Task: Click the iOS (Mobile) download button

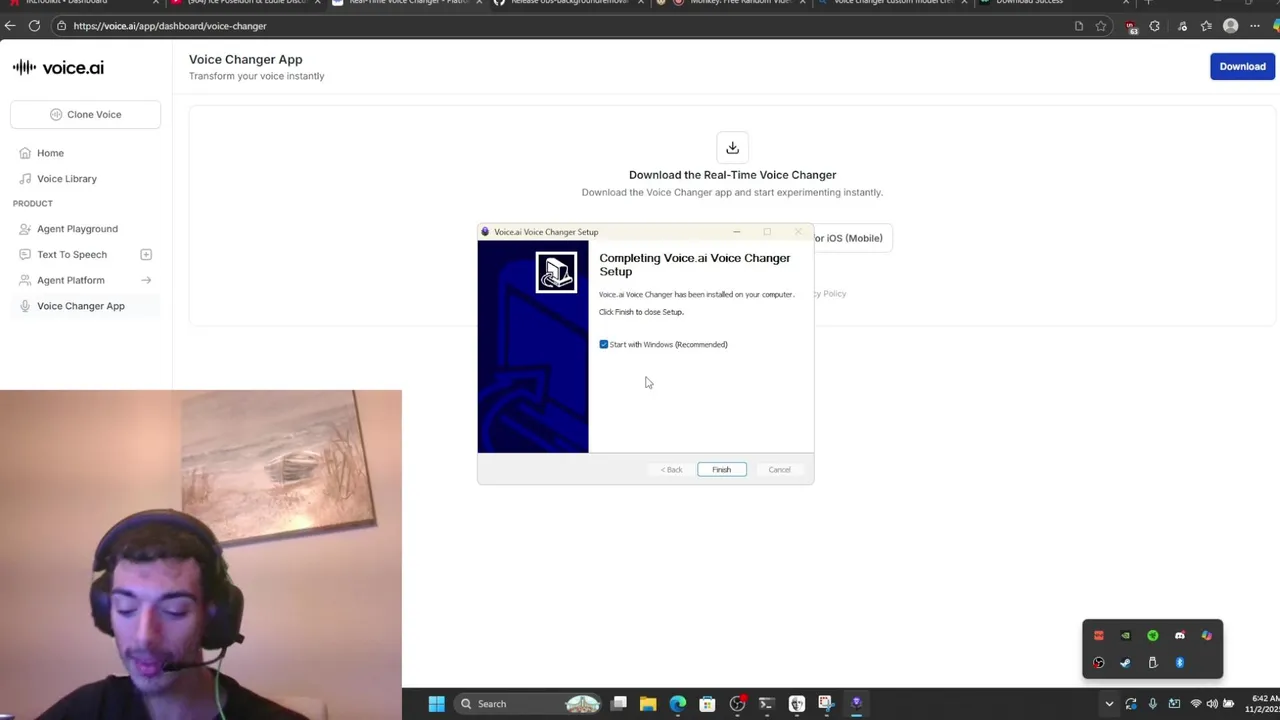Action: [x=852, y=238]
